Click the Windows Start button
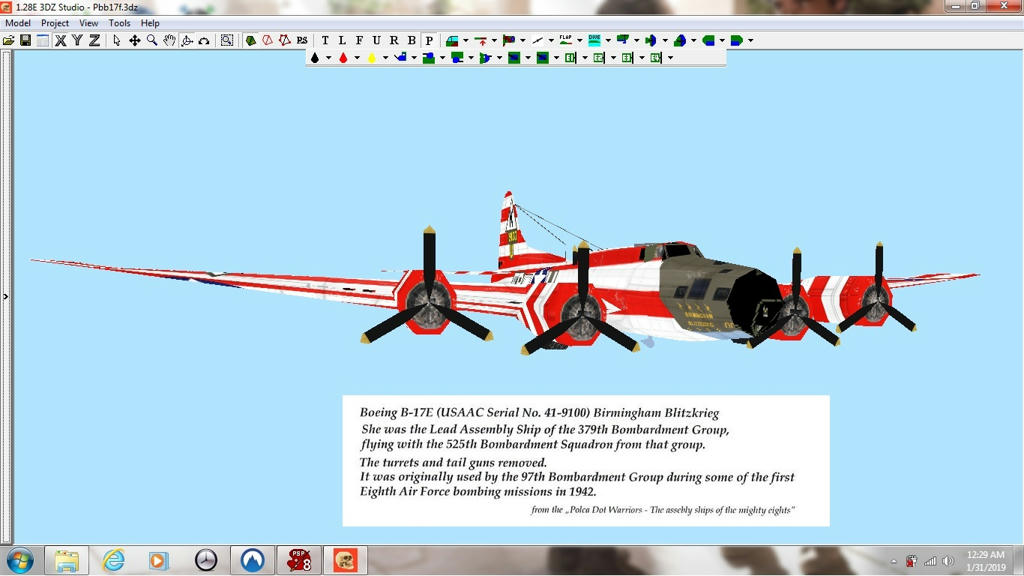1024x576 pixels. [20, 560]
